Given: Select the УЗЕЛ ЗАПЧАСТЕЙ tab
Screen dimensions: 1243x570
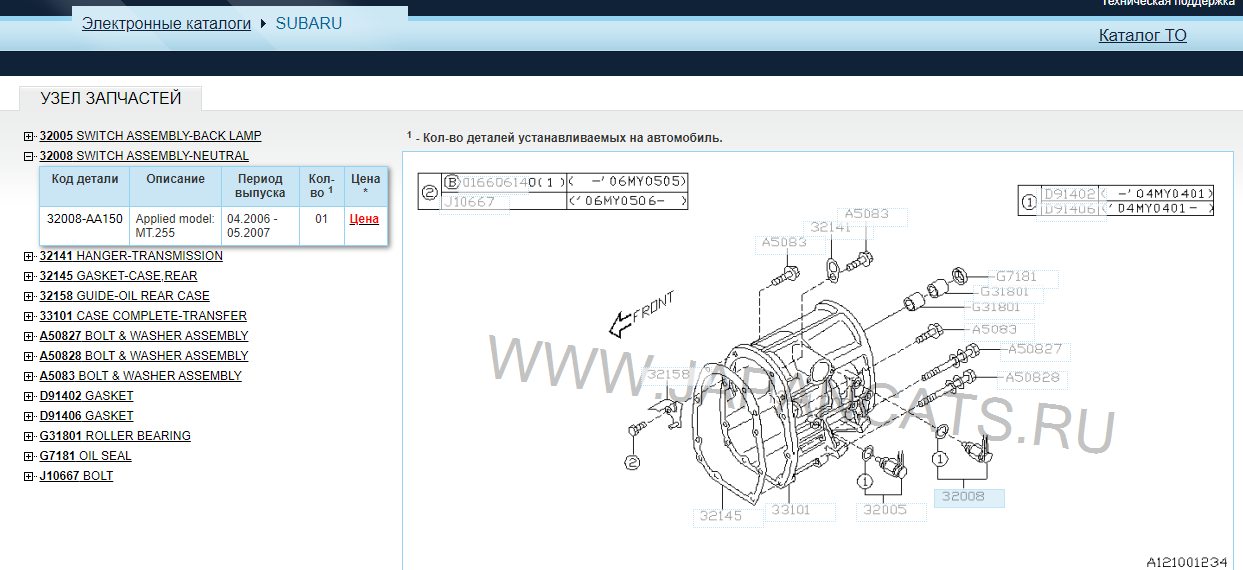Looking at the screenshot, I should point(110,98).
